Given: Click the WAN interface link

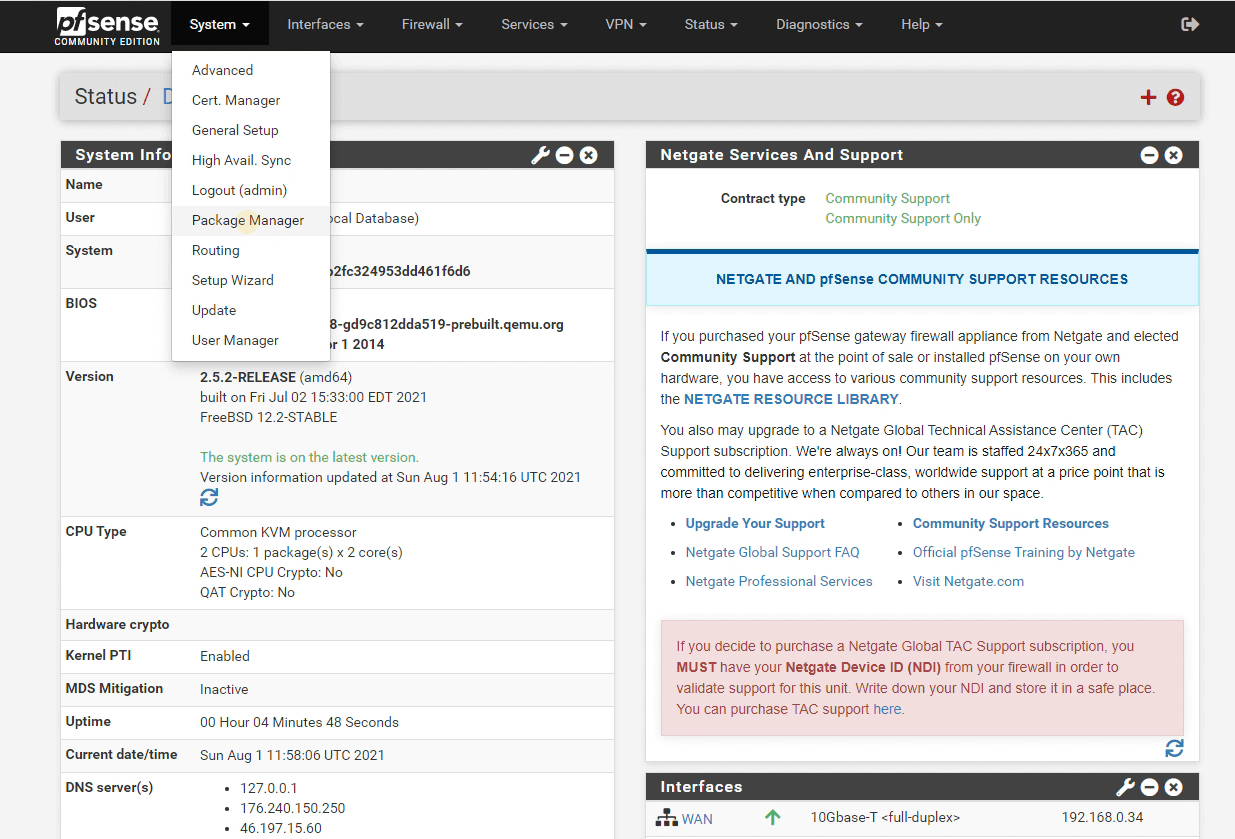Looking at the screenshot, I should click(697, 818).
